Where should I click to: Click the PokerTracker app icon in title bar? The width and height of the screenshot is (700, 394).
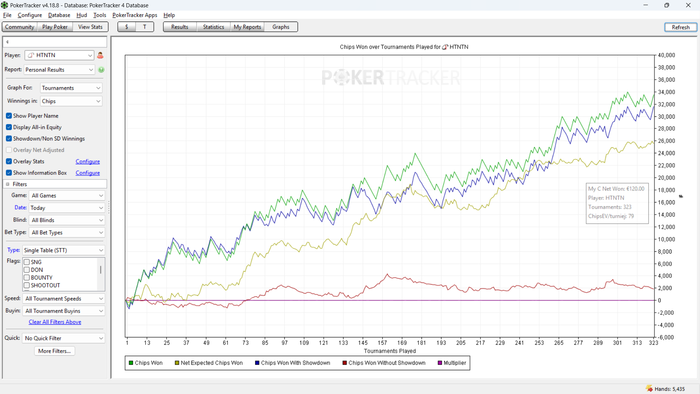pyautogui.click(x=4, y=5)
